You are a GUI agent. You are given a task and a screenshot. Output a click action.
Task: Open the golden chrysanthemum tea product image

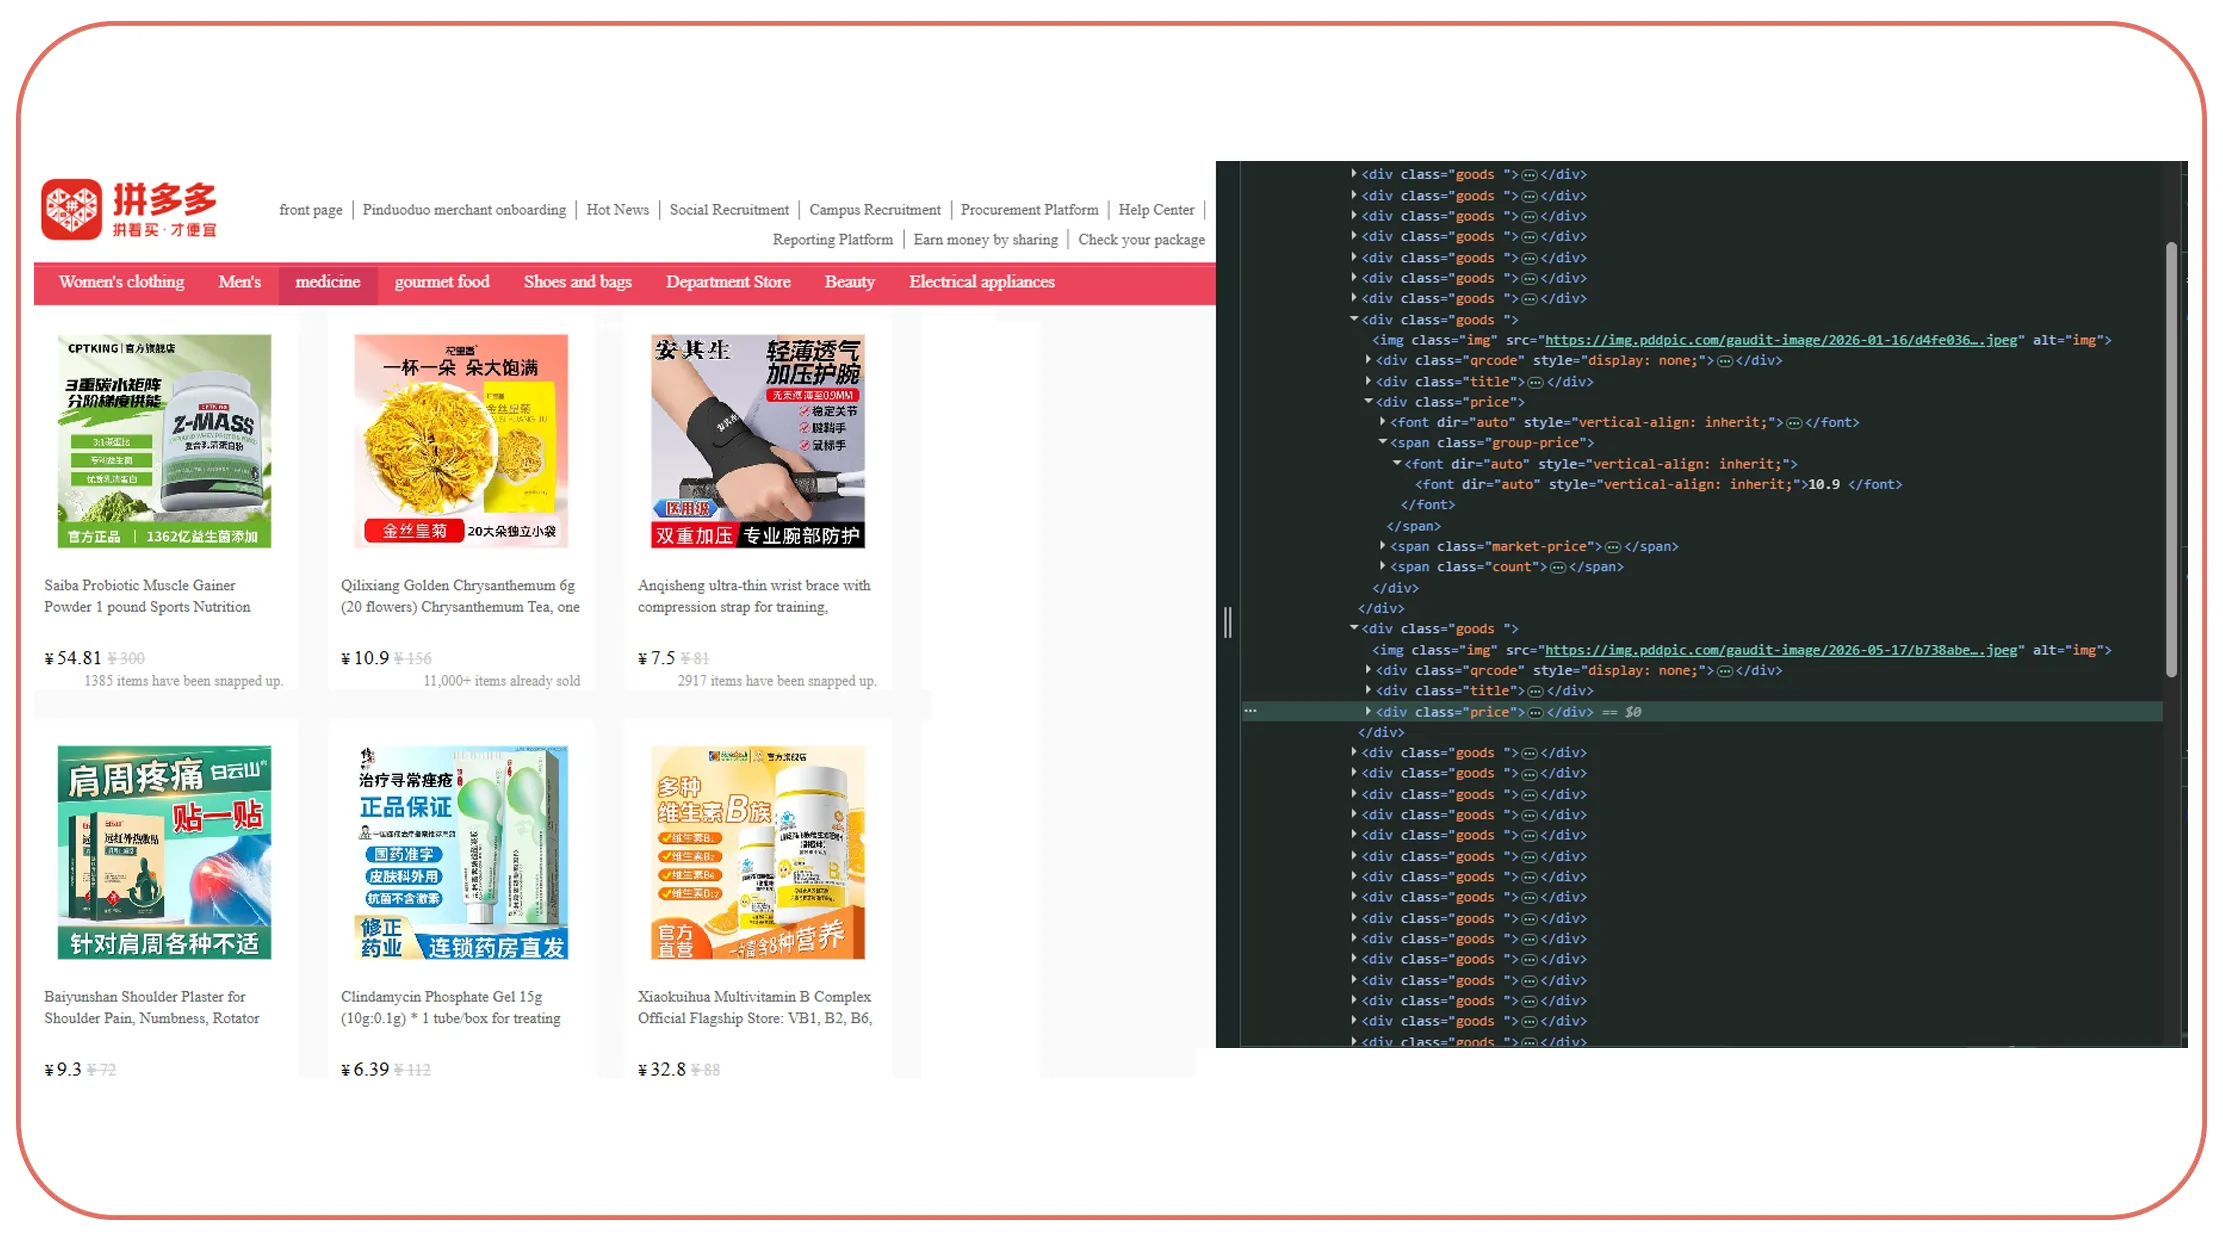(x=461, y=441)
